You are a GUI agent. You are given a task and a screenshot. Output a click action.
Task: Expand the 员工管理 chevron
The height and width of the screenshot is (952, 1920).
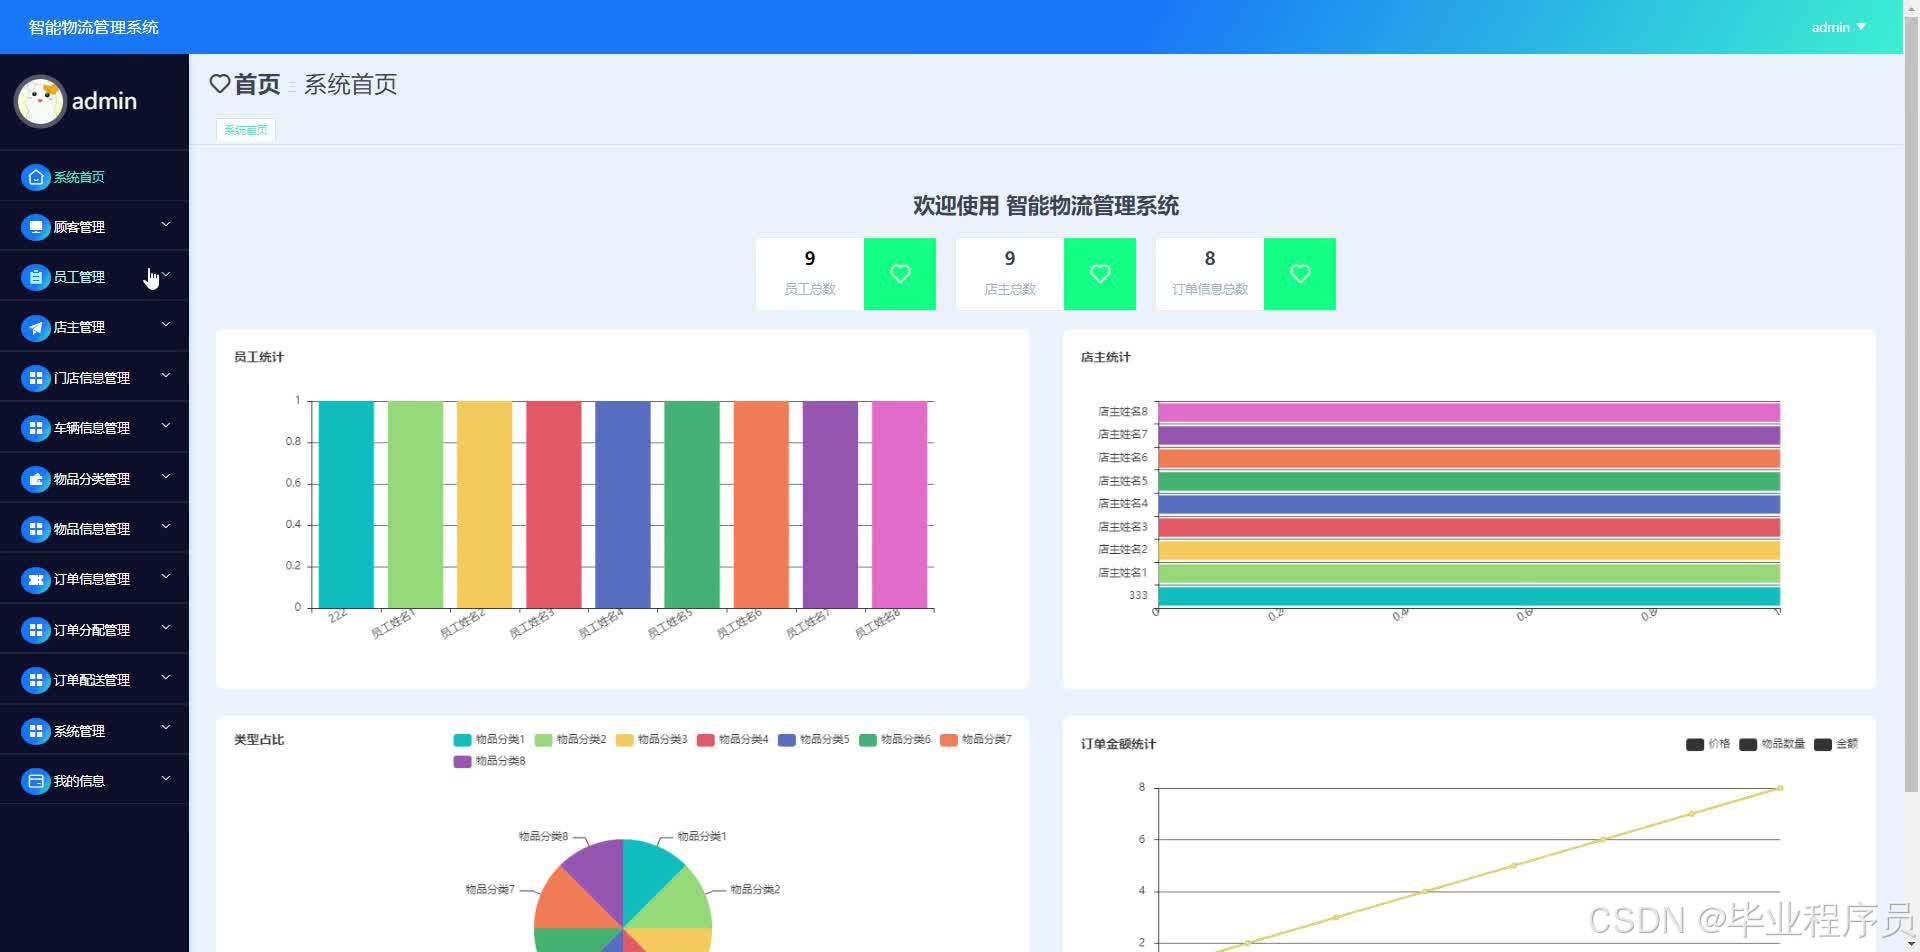[166, 275]
